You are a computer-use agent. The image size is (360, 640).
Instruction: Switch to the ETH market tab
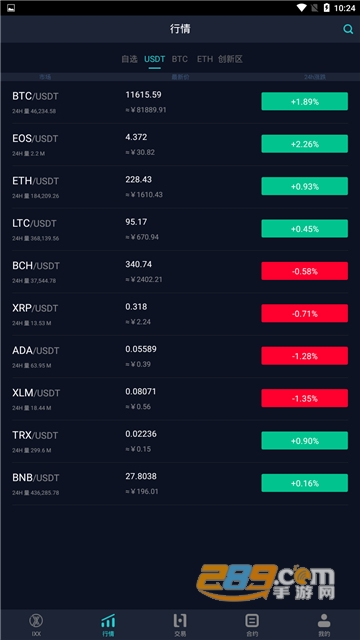(205, 59)
